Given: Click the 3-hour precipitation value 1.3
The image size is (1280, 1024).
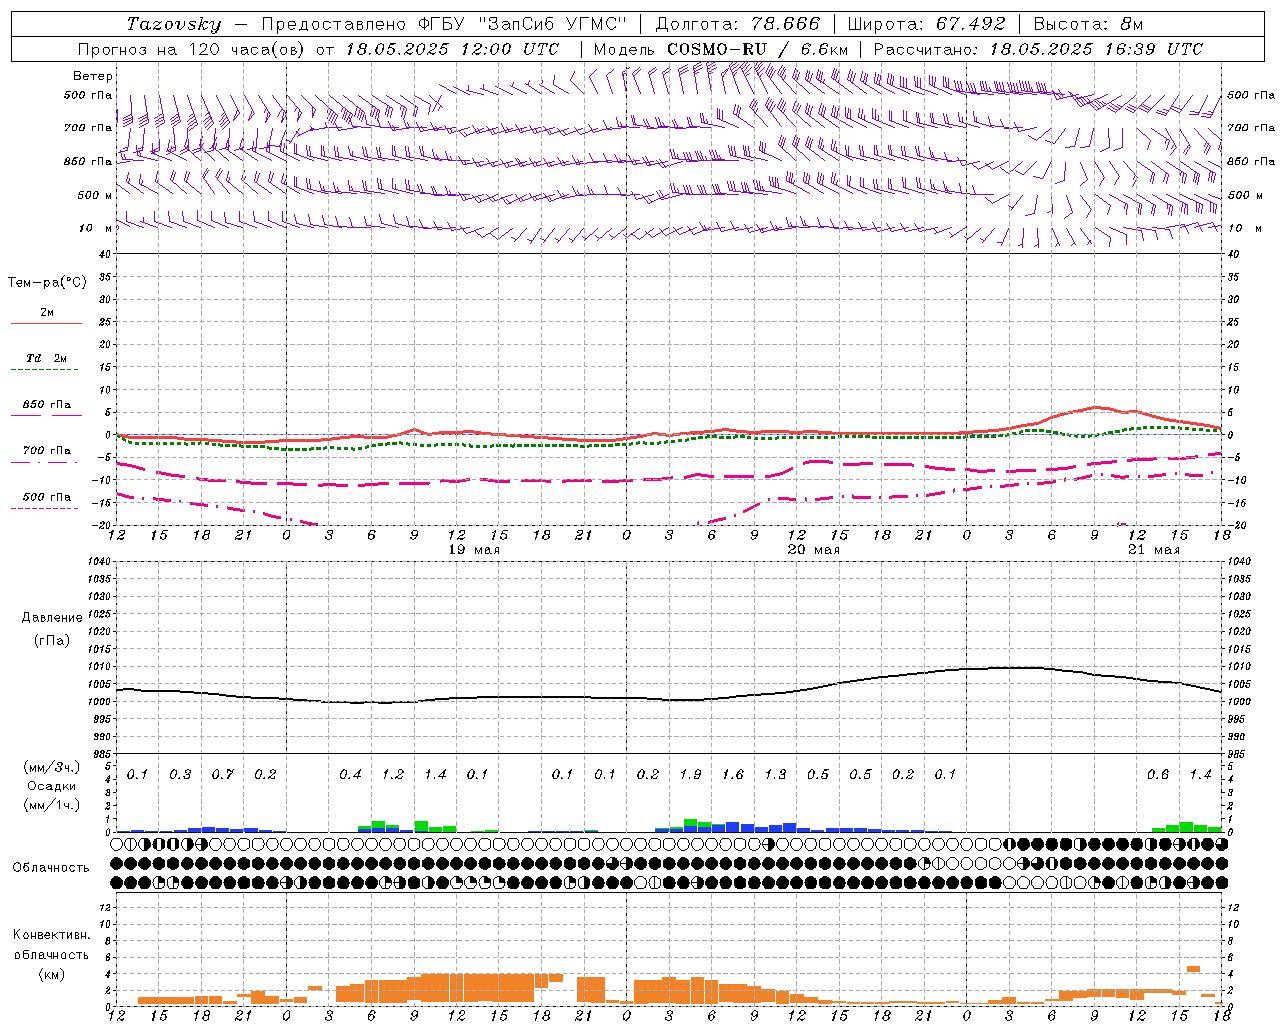Looking at the screenshot, I should pyautogui.click(x=775, y=775).
